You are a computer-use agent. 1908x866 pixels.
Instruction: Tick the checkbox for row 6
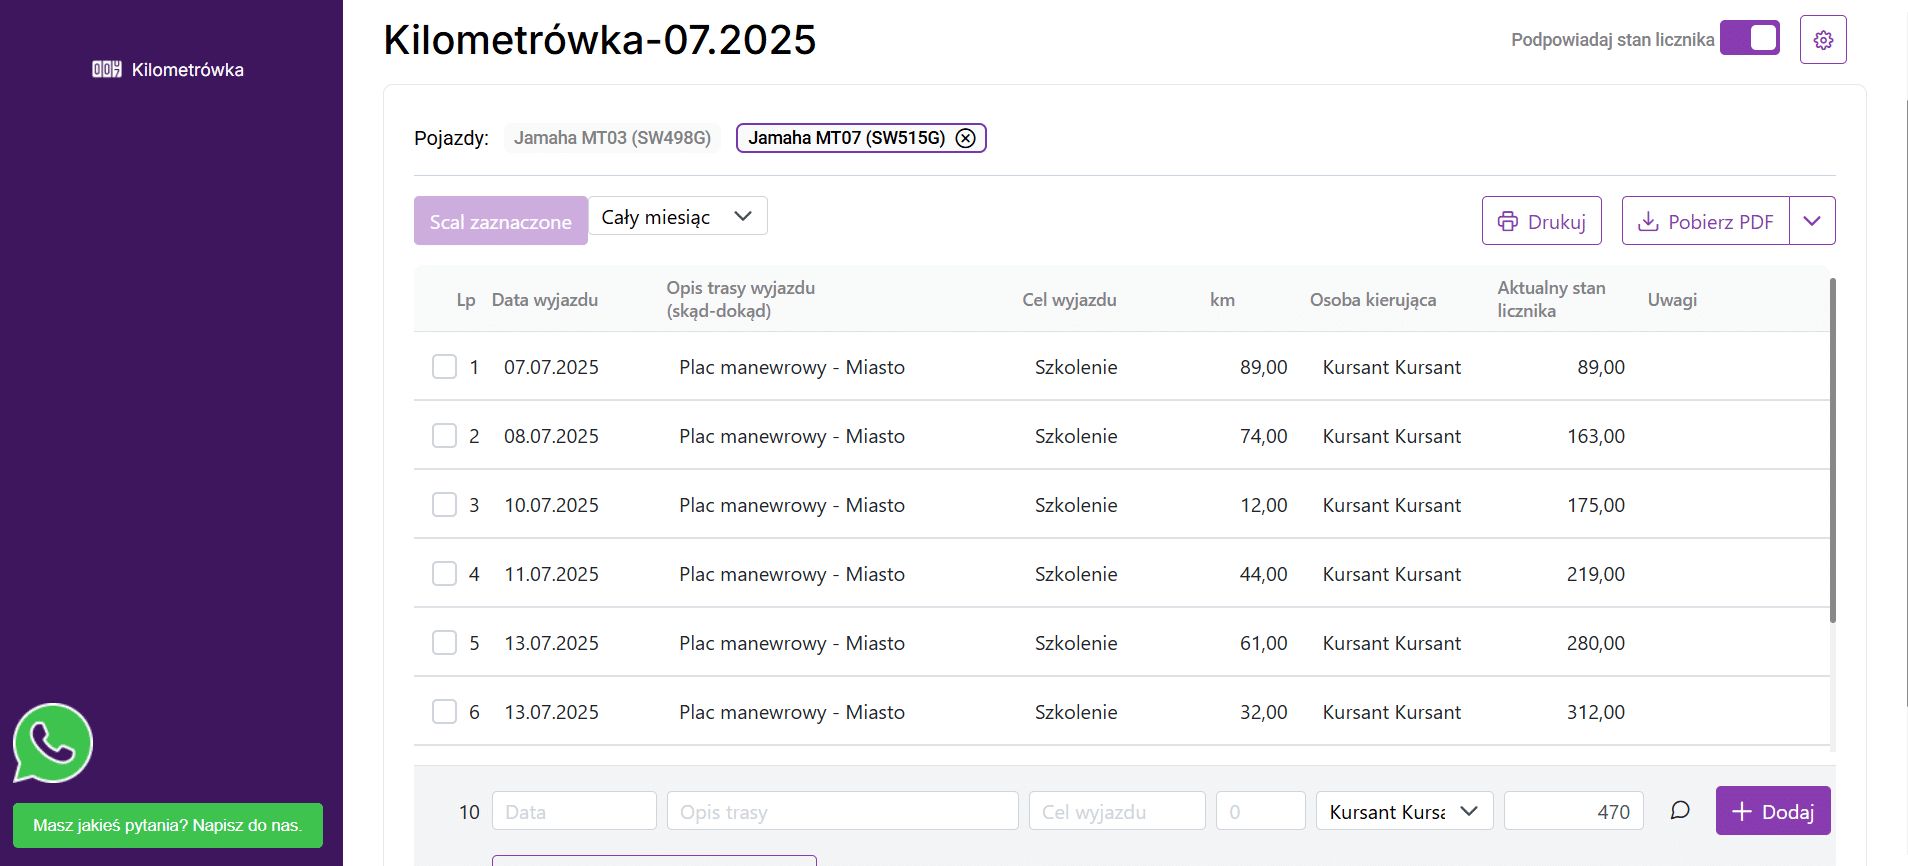tap(444, 712)
